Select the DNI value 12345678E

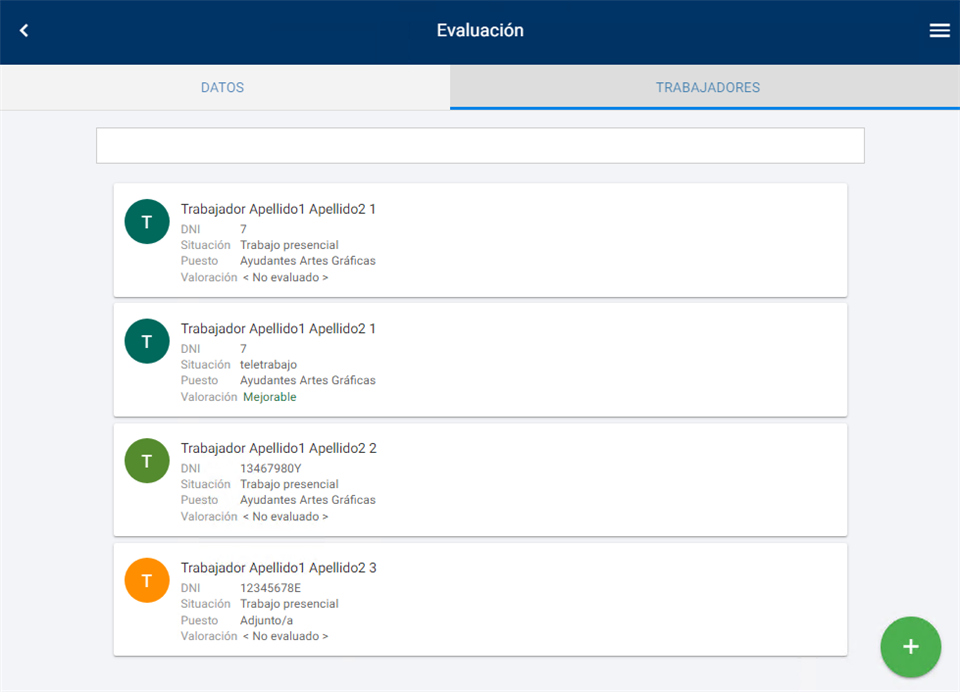click(x=270, y=588)
